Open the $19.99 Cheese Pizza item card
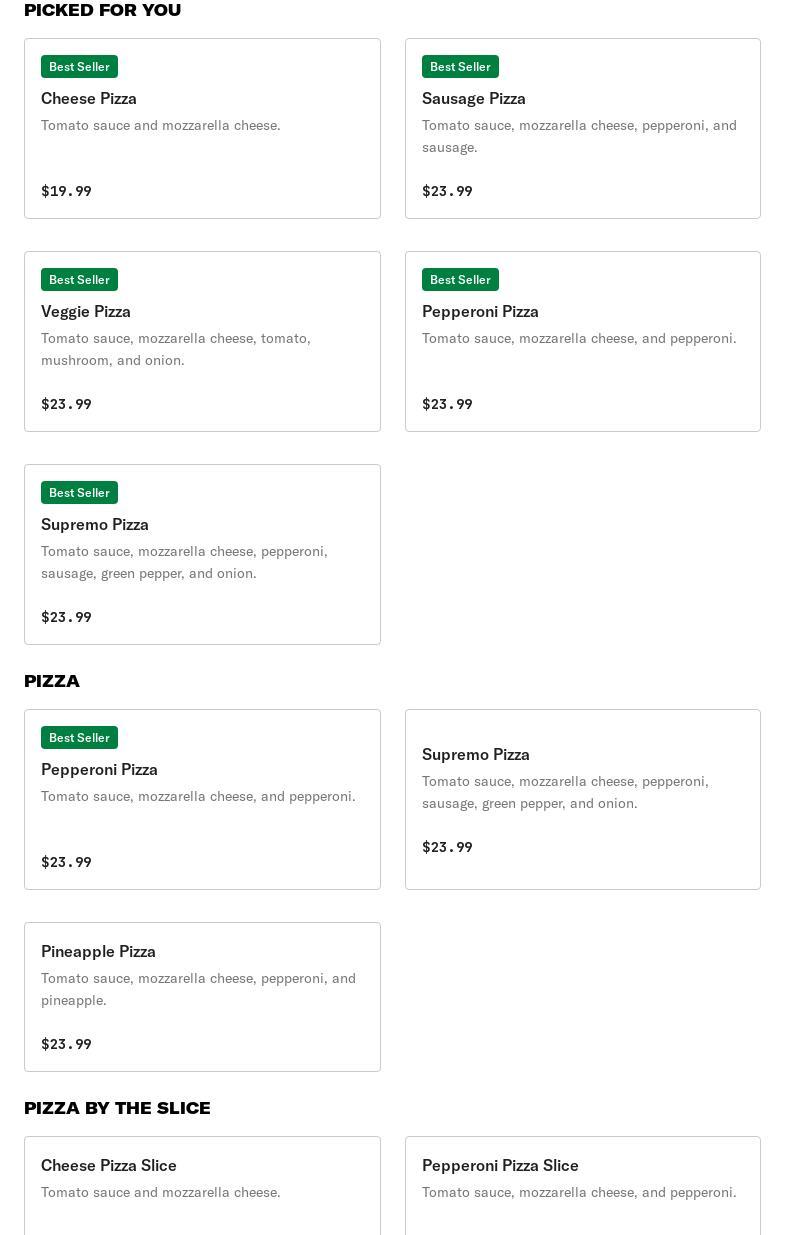 point(202,128)
